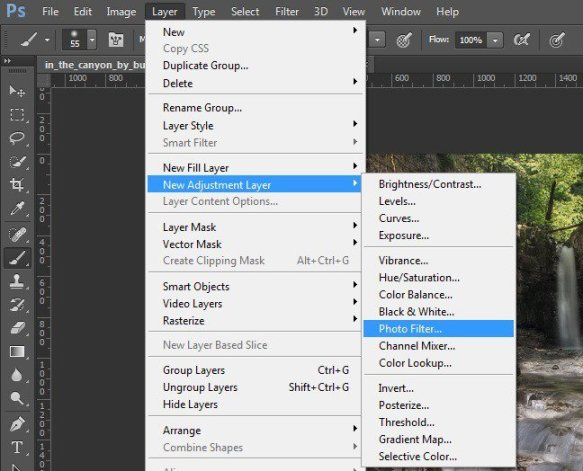Image resolution: width=583 pixels, height=471 pixels.
Task: Expand the tool panel double arrows
Action: coord(7,61)
